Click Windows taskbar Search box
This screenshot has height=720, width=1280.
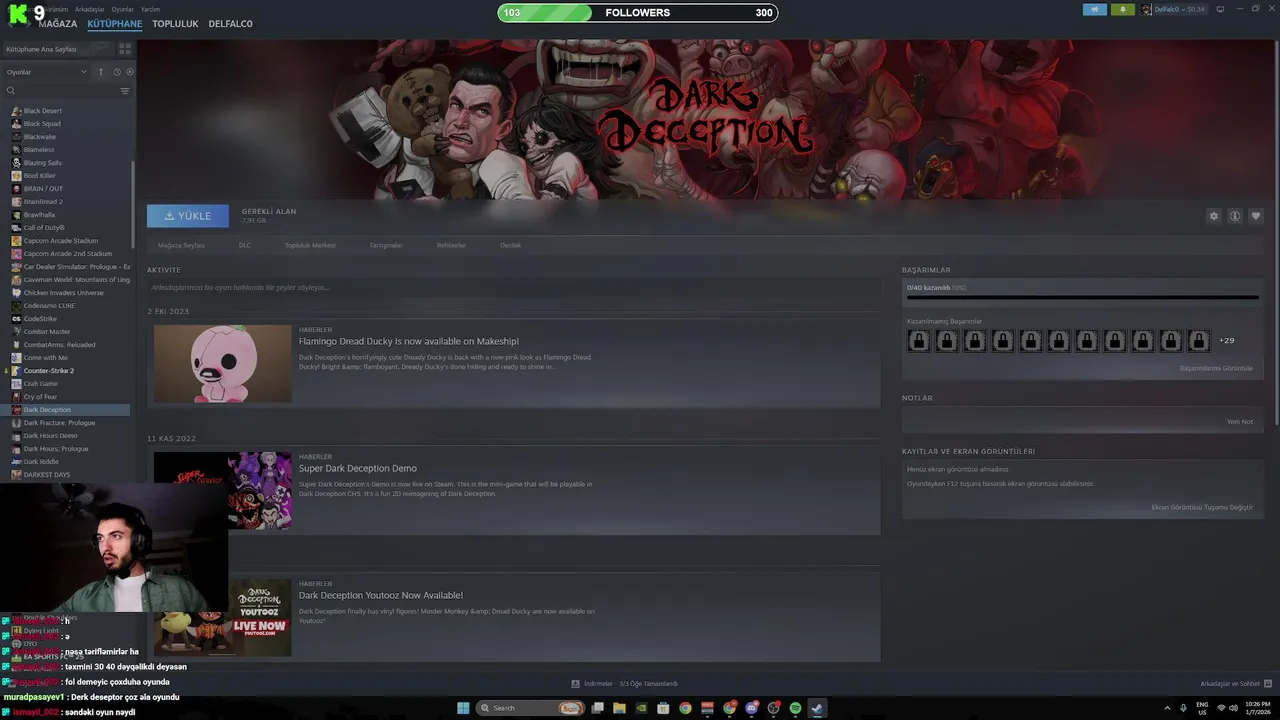coord(531,708)
